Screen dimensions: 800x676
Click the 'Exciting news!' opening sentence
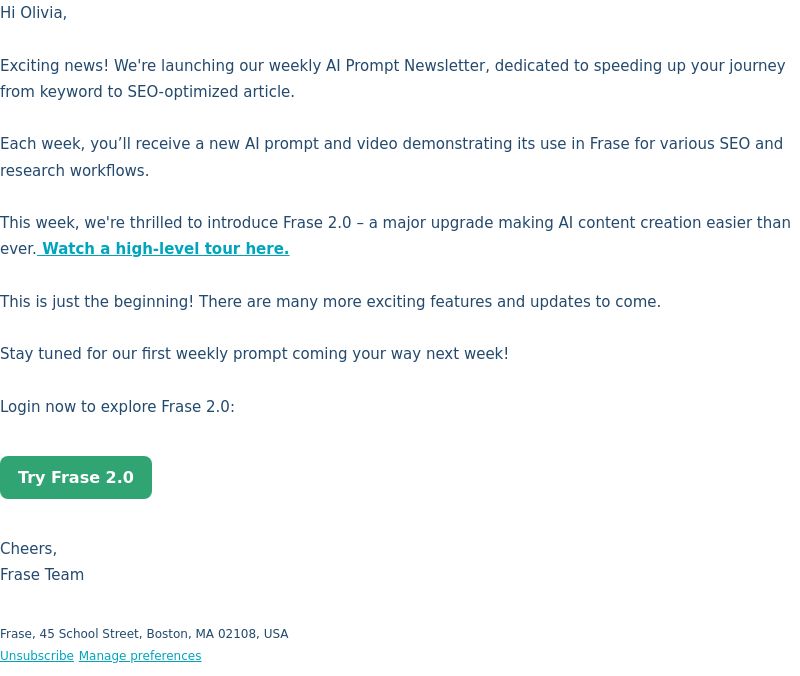[x=54, y=66]
